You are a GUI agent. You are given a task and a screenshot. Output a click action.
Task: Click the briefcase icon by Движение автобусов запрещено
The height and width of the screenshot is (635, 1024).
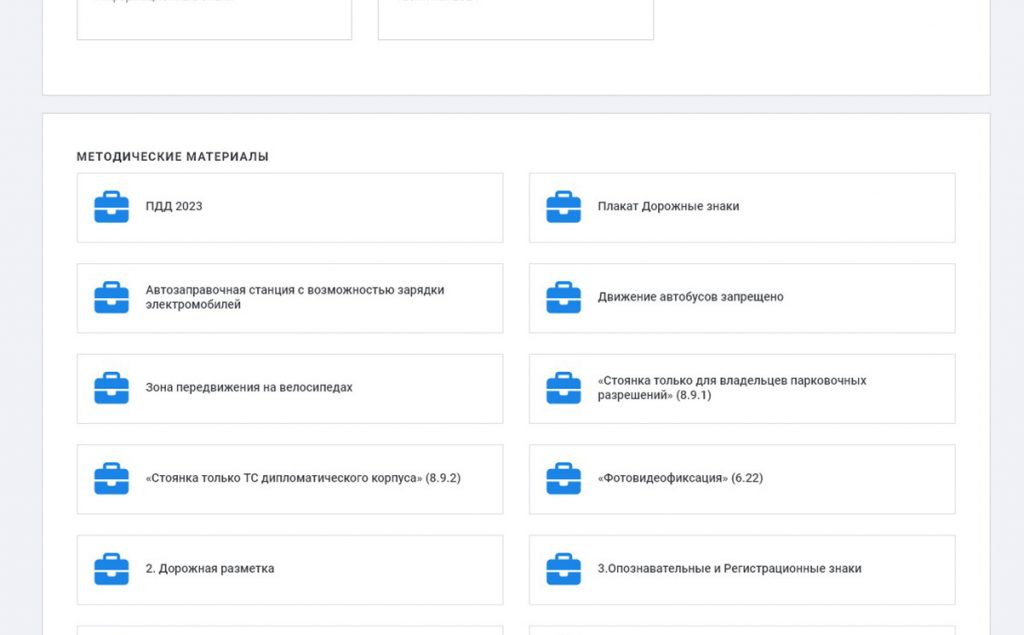tap(563, 298)
